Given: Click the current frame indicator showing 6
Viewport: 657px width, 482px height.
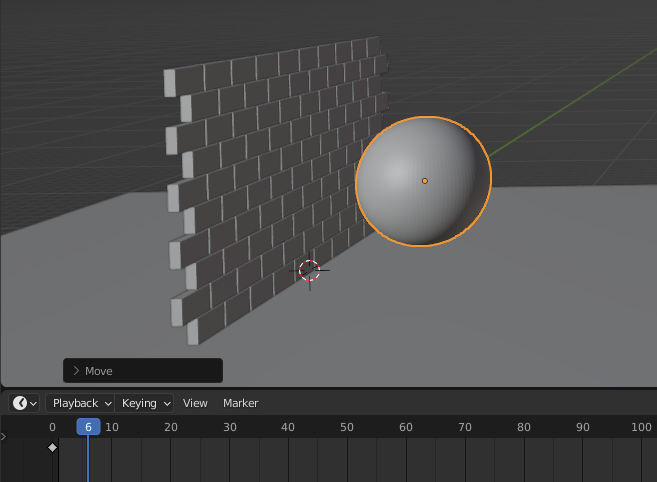Looking at the screenshot, I should [x=88, y=427].
